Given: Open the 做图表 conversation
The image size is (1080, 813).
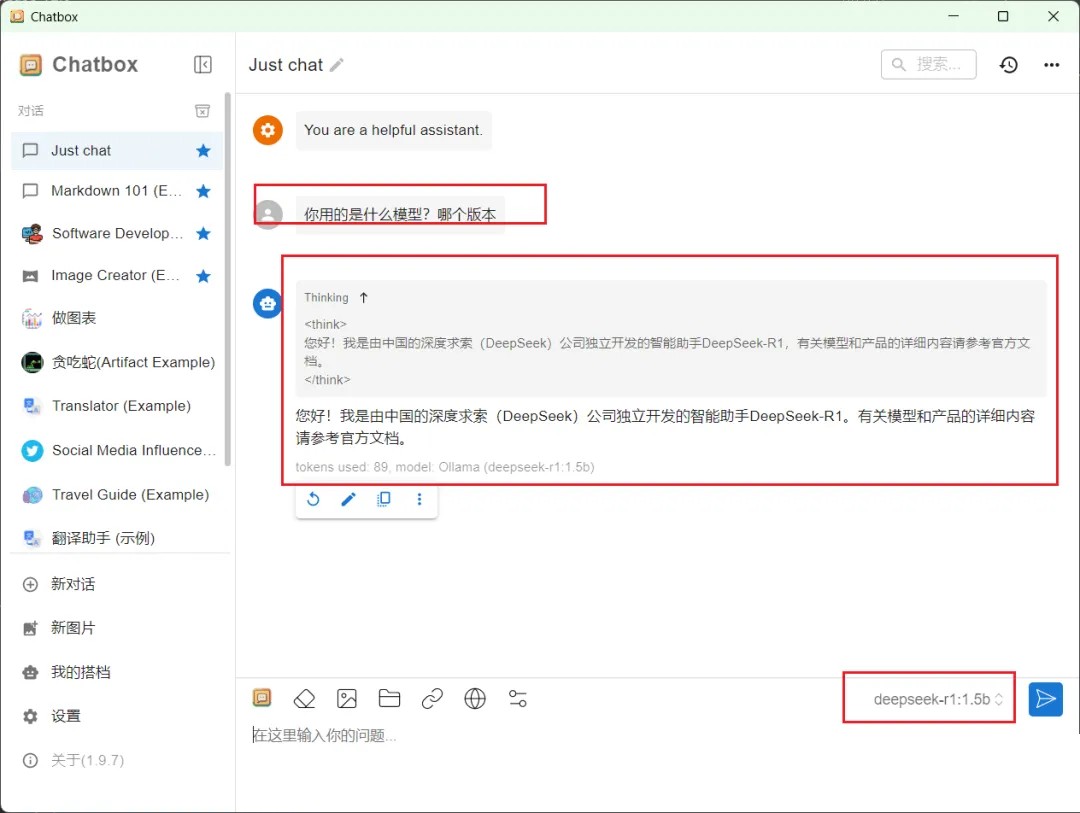Looking at the screenshot, I should (117, 318).
